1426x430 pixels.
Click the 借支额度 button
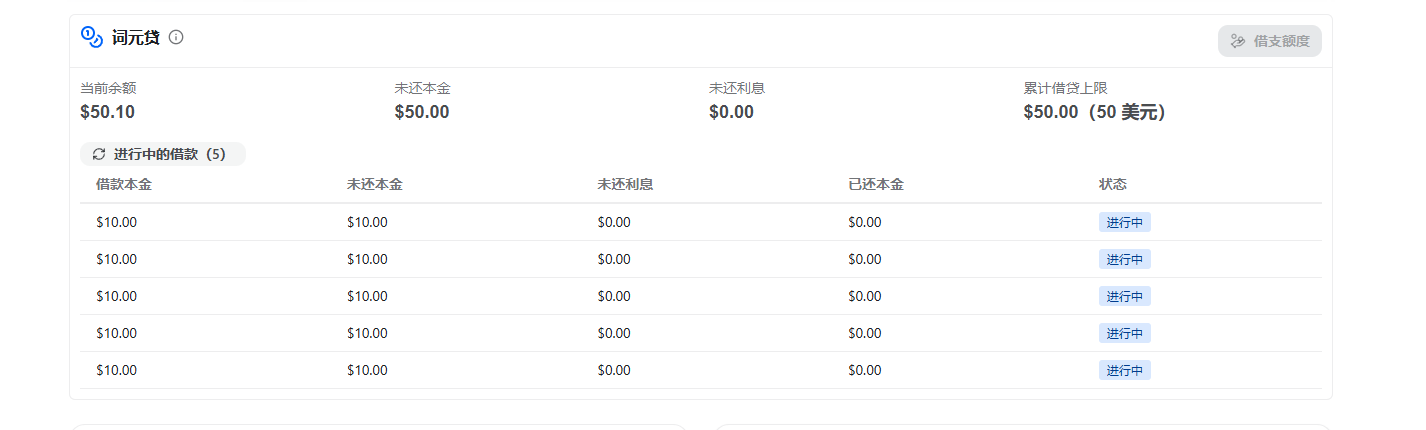(1269, 41)
